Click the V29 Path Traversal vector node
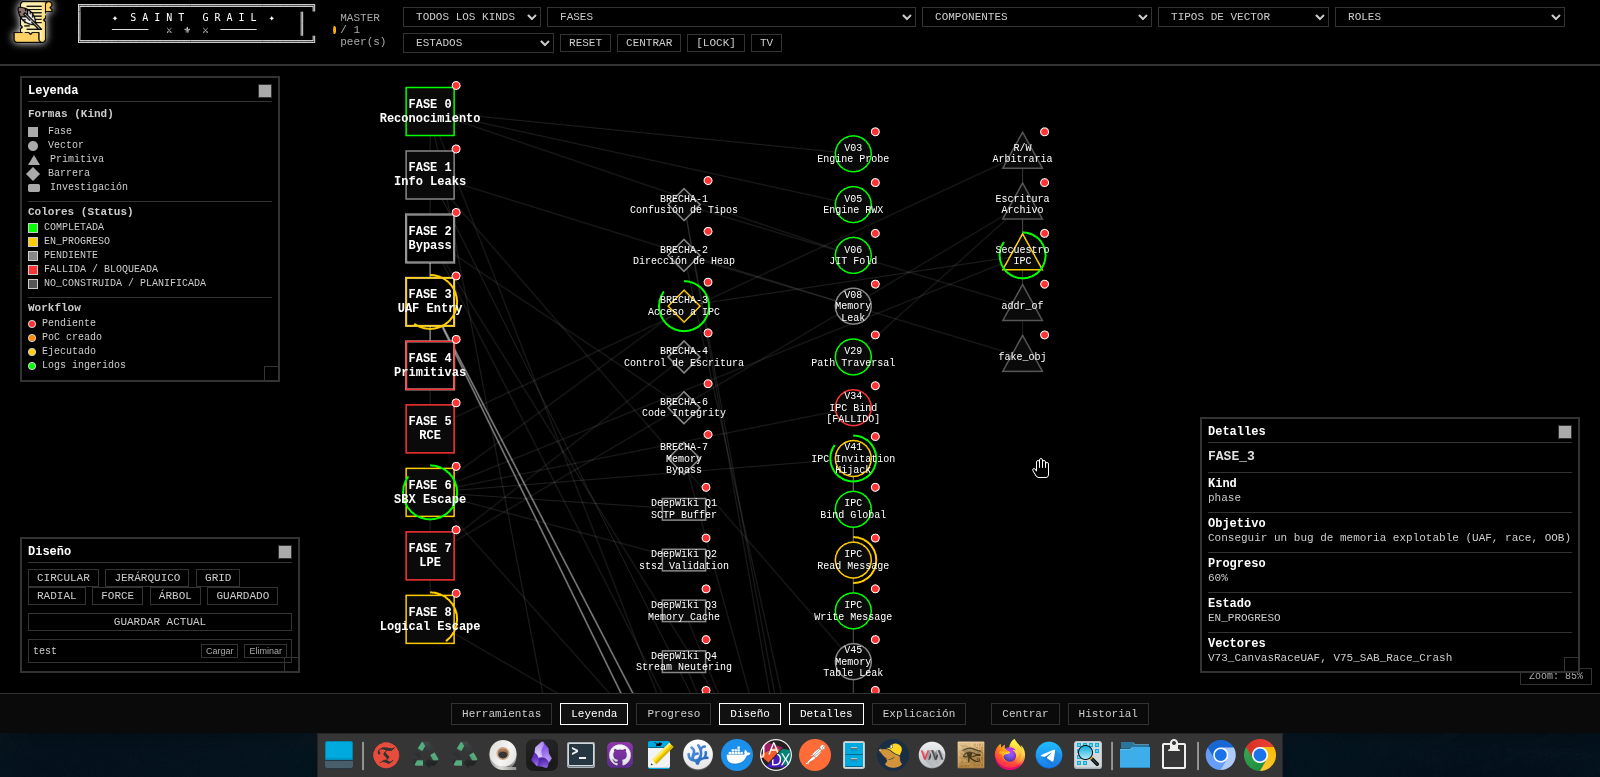 click(x=853, y=357)
